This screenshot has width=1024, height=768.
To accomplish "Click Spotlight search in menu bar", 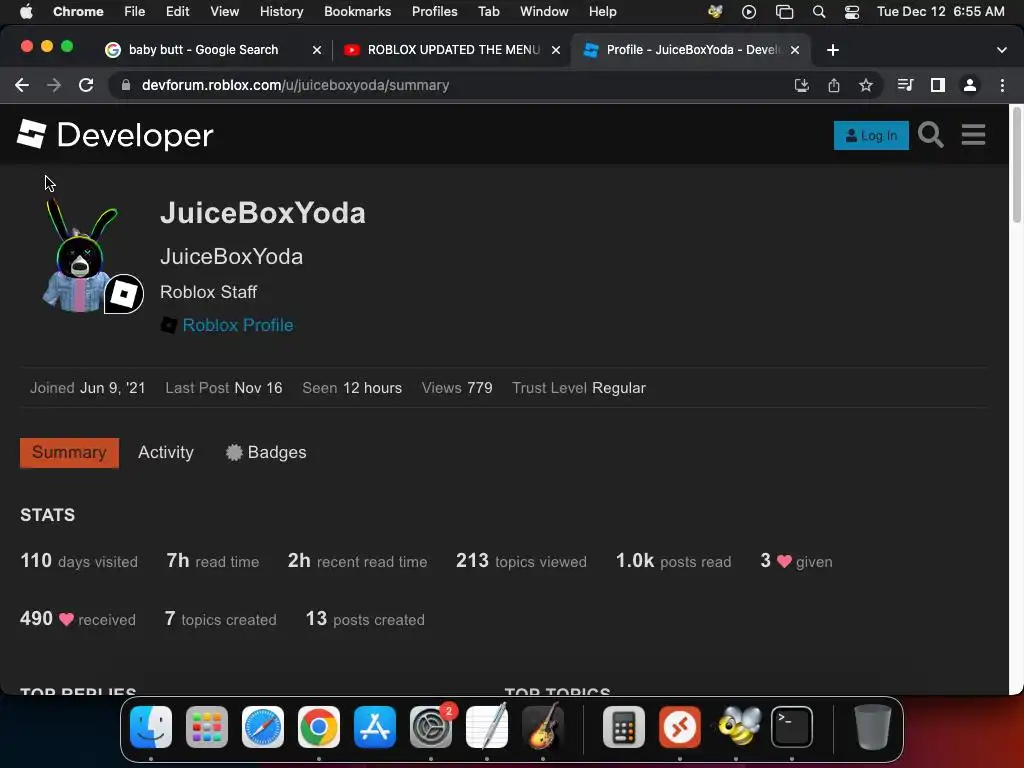I will coord(819,12).
